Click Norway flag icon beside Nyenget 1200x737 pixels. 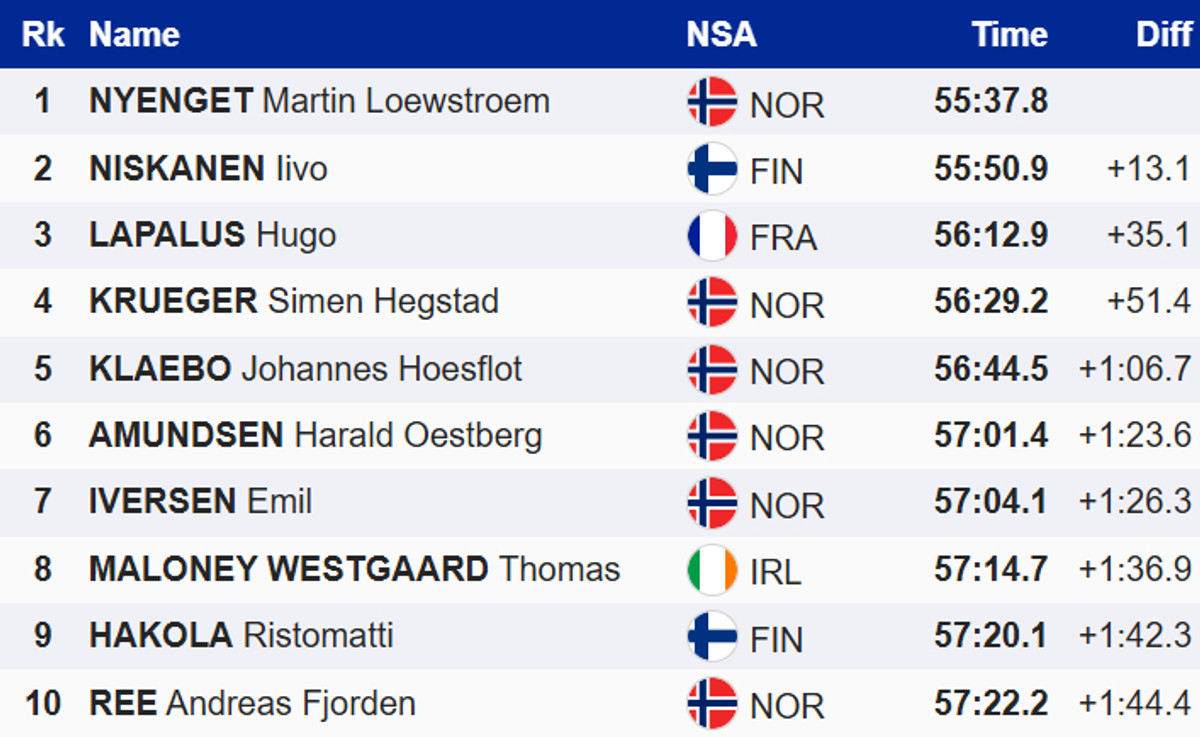click(x=712, y=102)
